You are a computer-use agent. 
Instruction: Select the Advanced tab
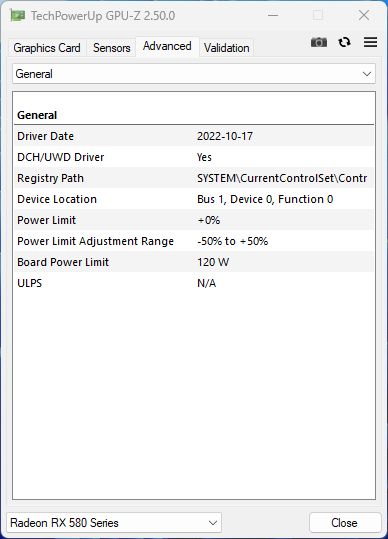pyautogui.click(x=167, y=46)
